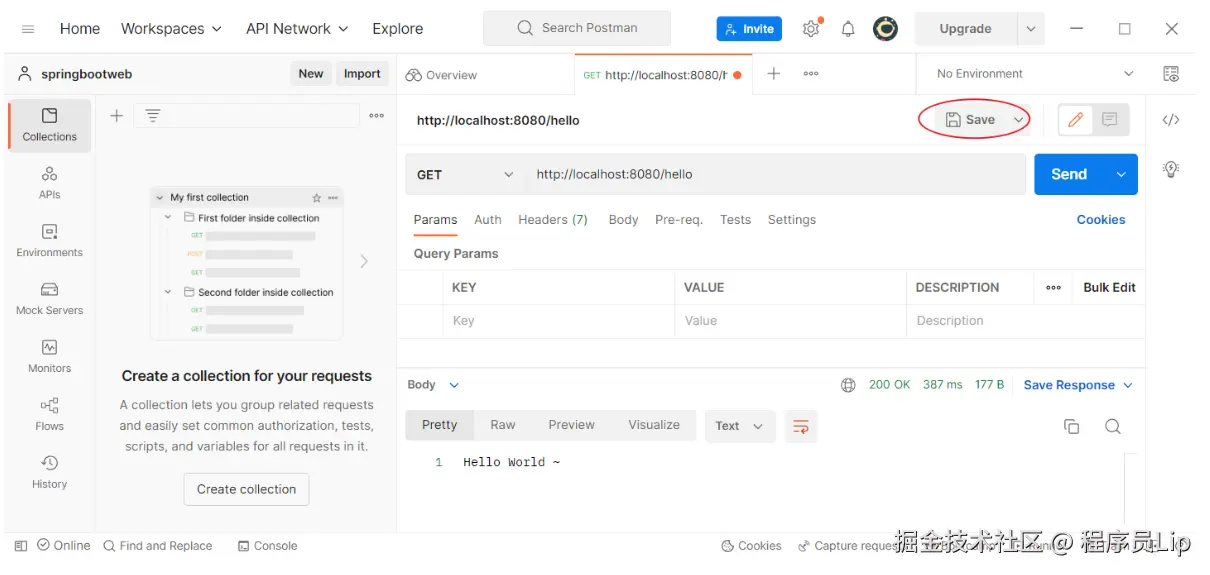1210x575 pixels.
Task: Open the settings gear icon
Action: 811,29
